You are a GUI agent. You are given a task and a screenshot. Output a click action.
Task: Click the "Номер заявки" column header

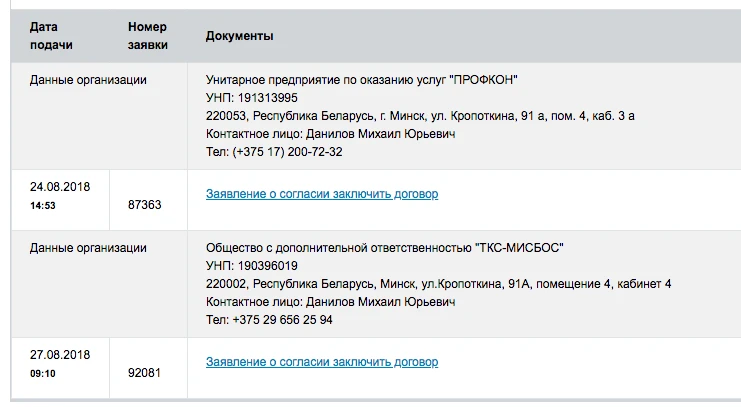[148, 36]
